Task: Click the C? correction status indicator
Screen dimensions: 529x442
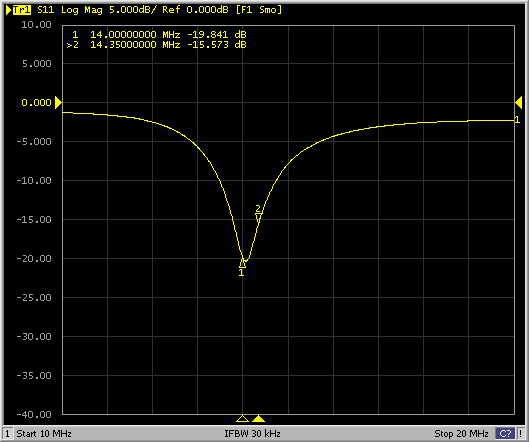Action: pos(505,433)
